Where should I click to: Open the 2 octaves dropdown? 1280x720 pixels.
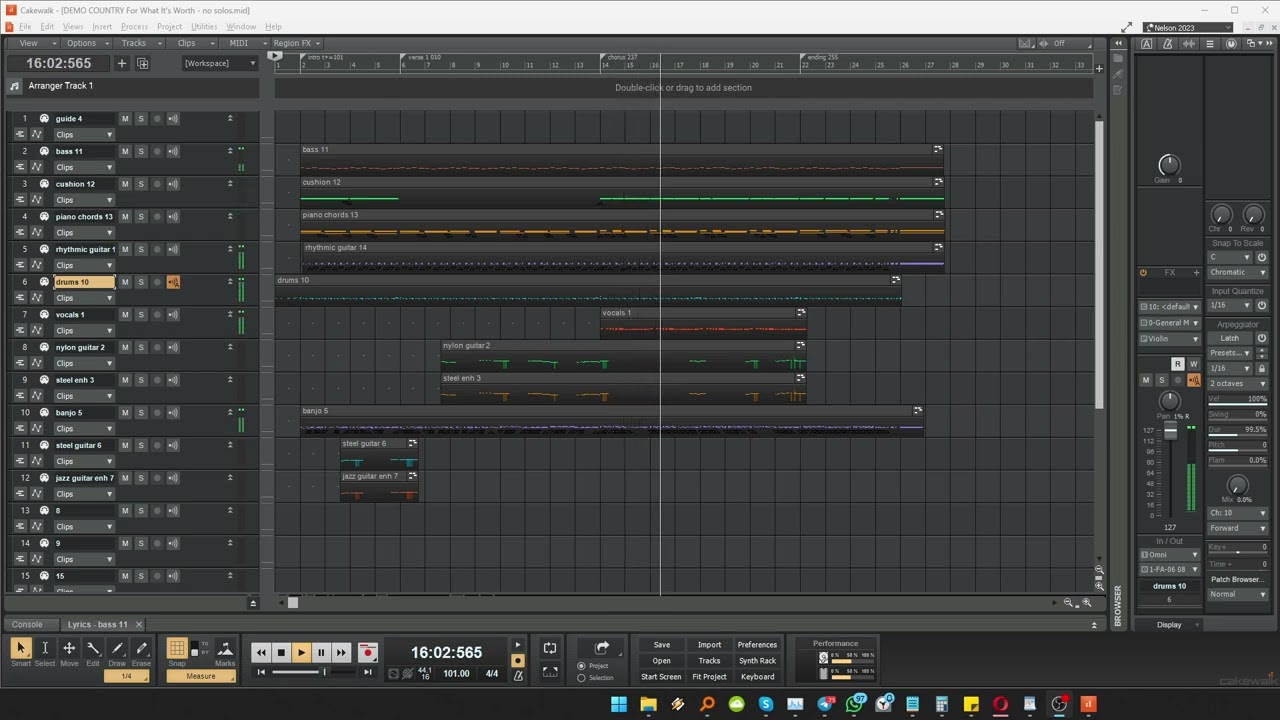click(x=1237, y=383)
